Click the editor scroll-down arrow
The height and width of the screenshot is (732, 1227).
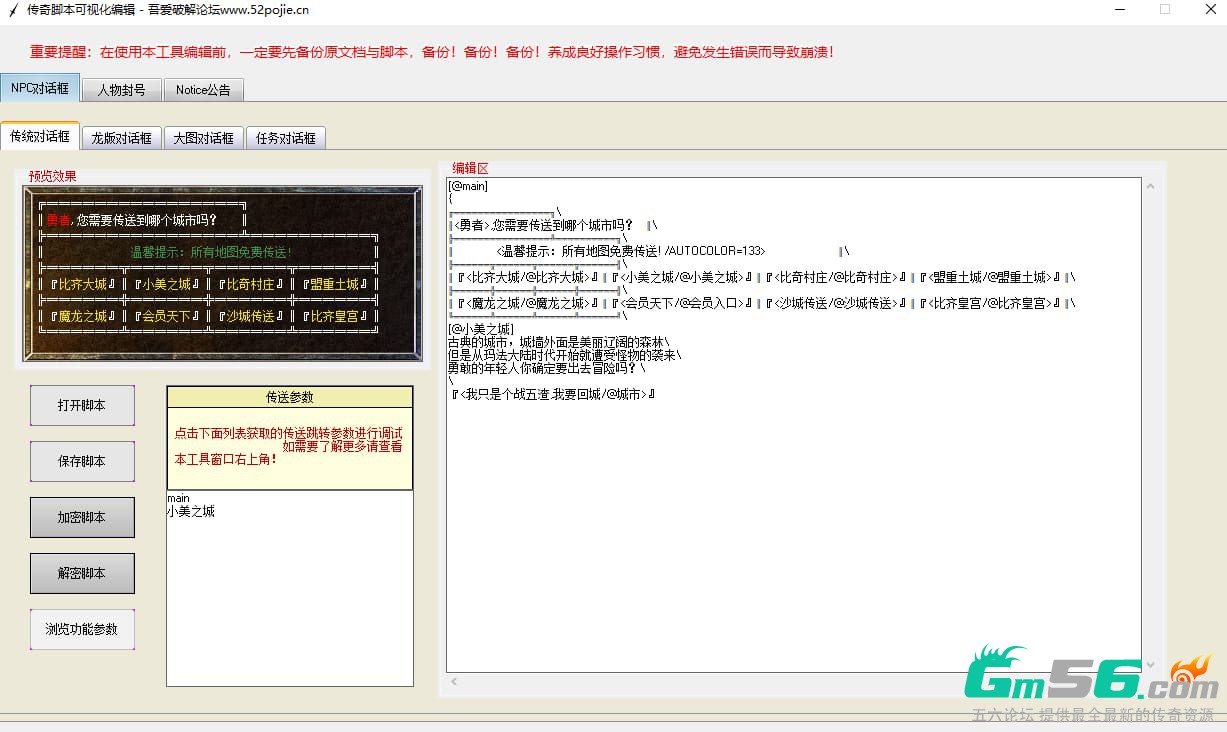coord(1150,664)
